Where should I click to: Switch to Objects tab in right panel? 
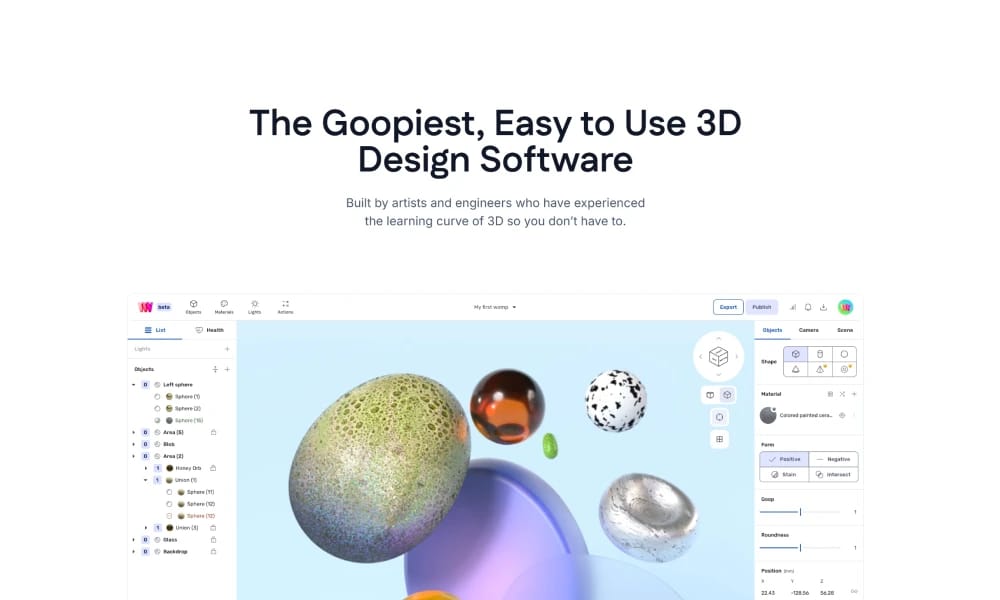click(x=772, y=330)
